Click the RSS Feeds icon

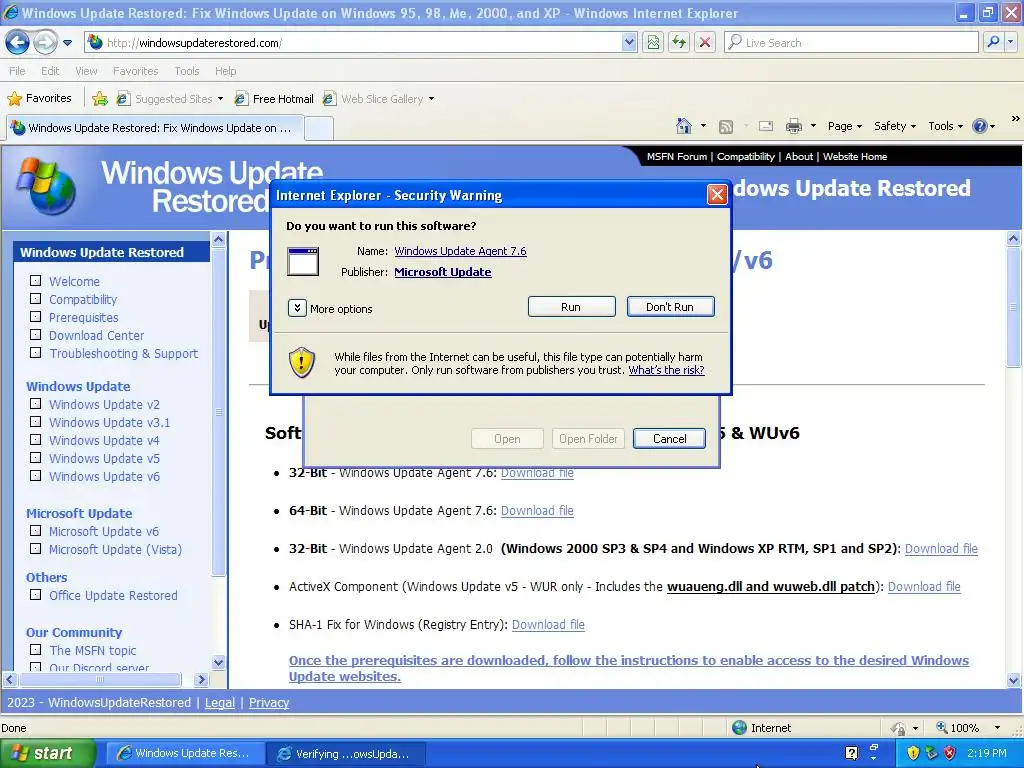click(x=726, y=127)
